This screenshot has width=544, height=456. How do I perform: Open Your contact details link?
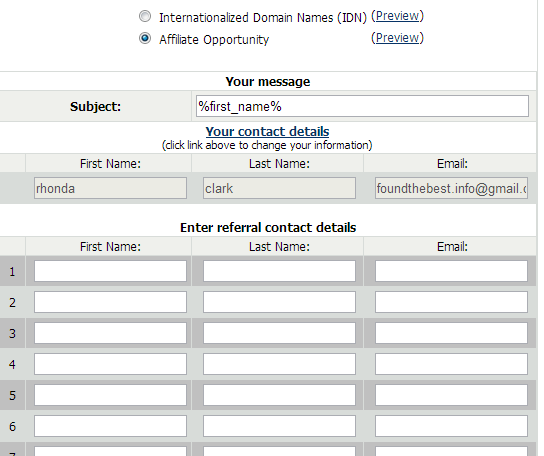click(x=267, y=132)
